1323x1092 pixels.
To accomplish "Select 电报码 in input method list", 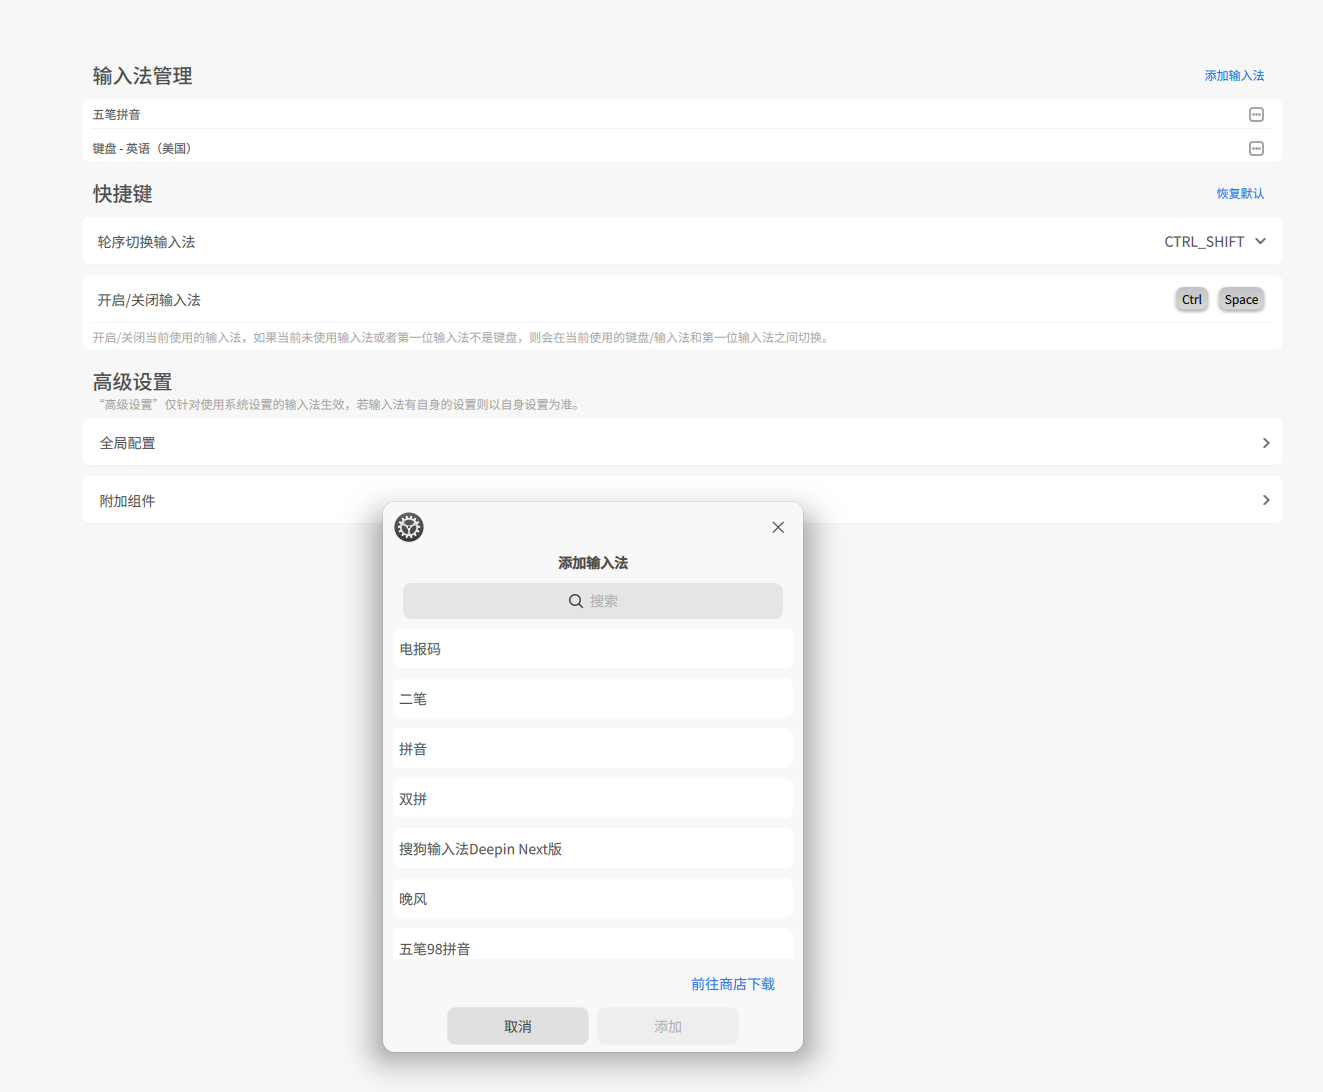I will (593, 649).
